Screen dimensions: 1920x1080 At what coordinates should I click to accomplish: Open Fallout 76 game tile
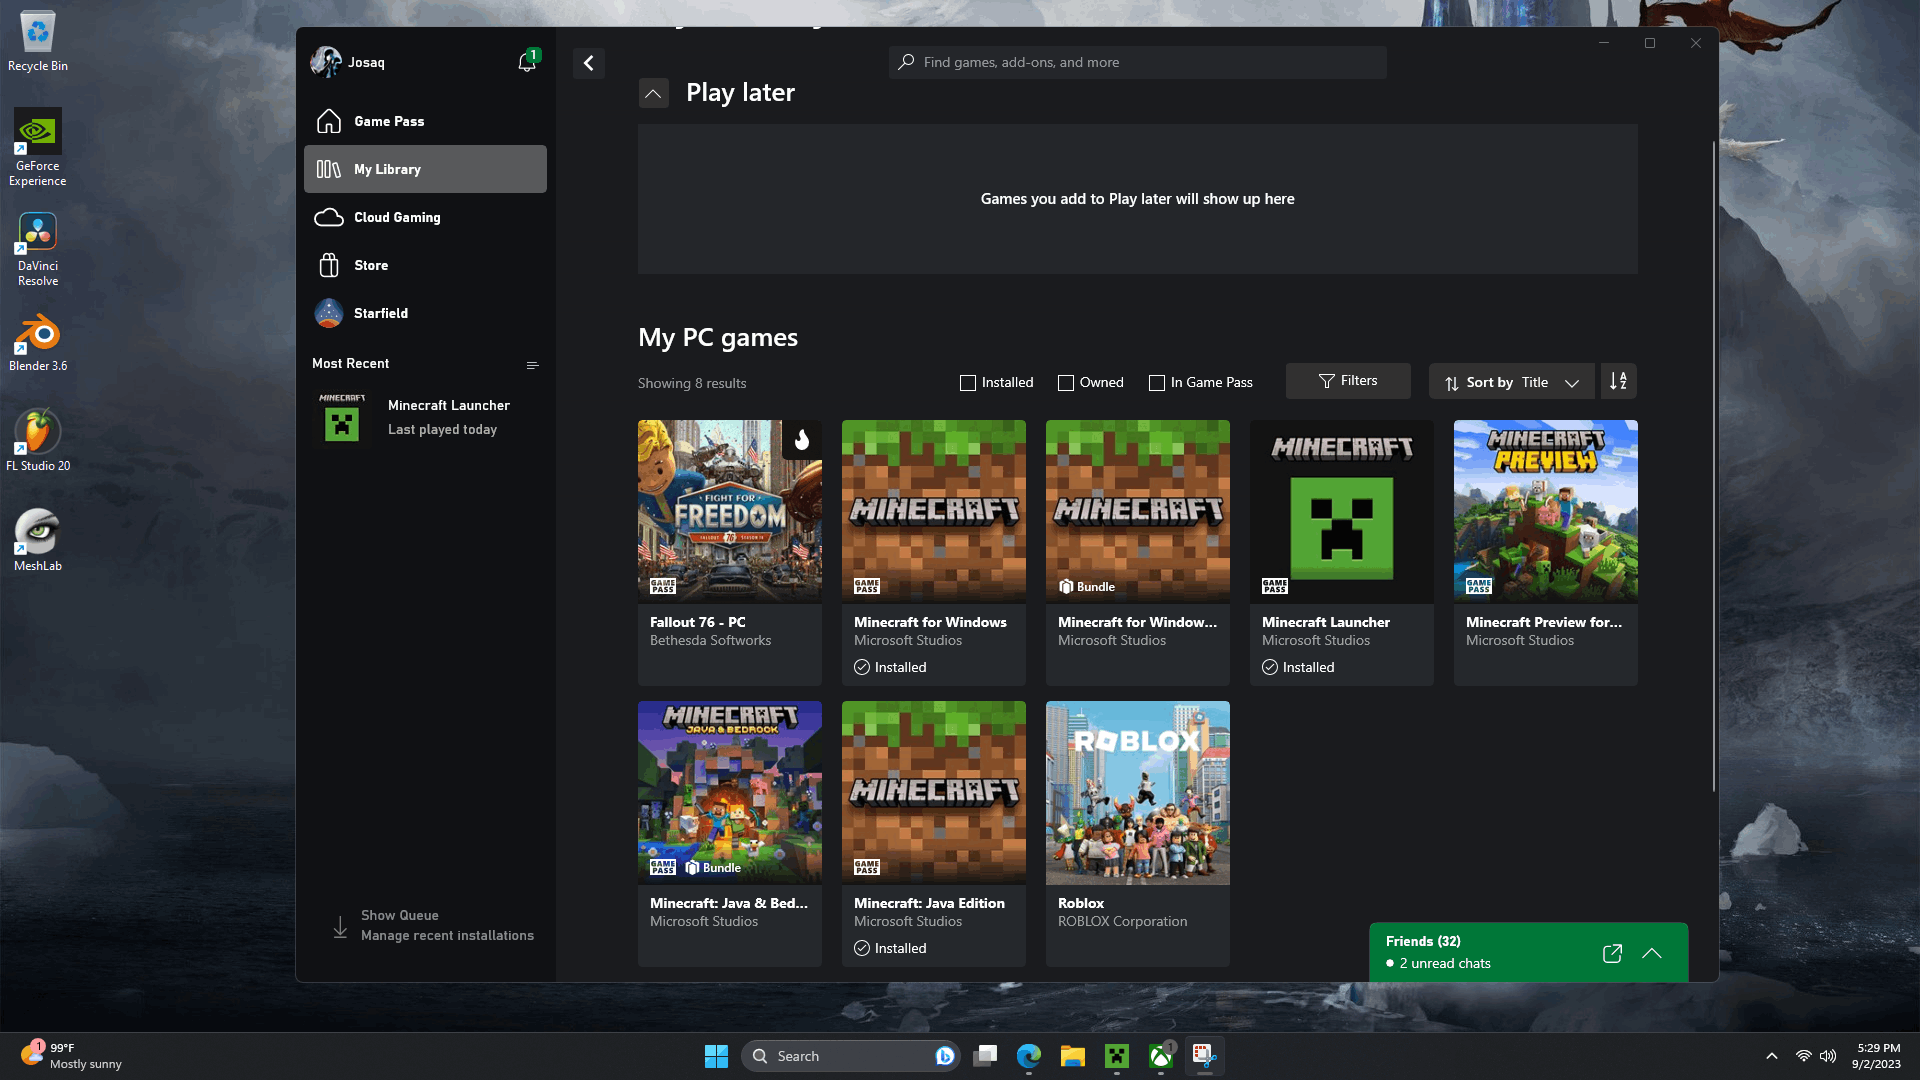click(x=730, y=552)
